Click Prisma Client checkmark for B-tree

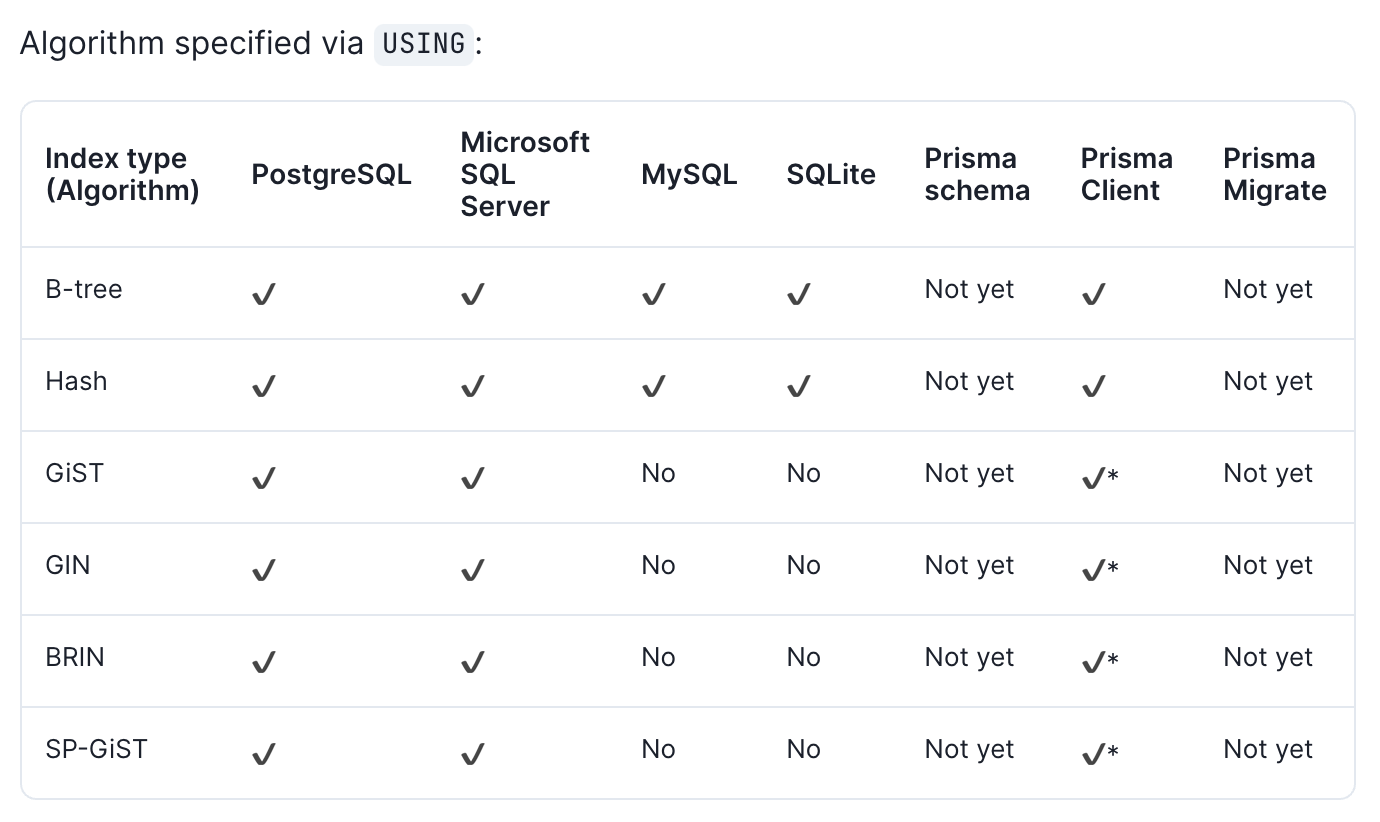[1094, 294]
